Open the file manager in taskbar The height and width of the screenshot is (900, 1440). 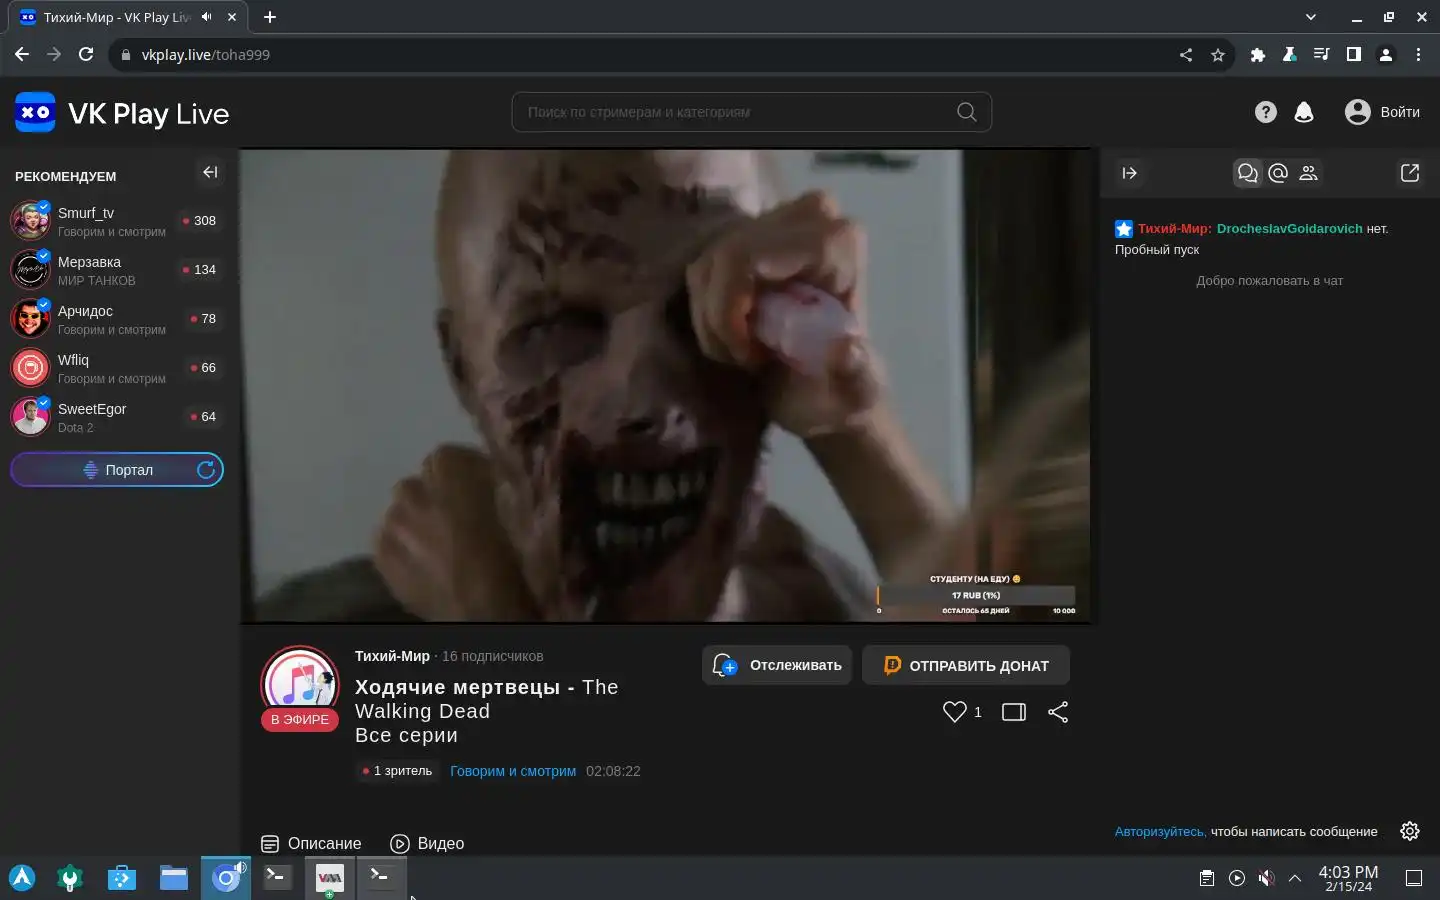[174, 878]
